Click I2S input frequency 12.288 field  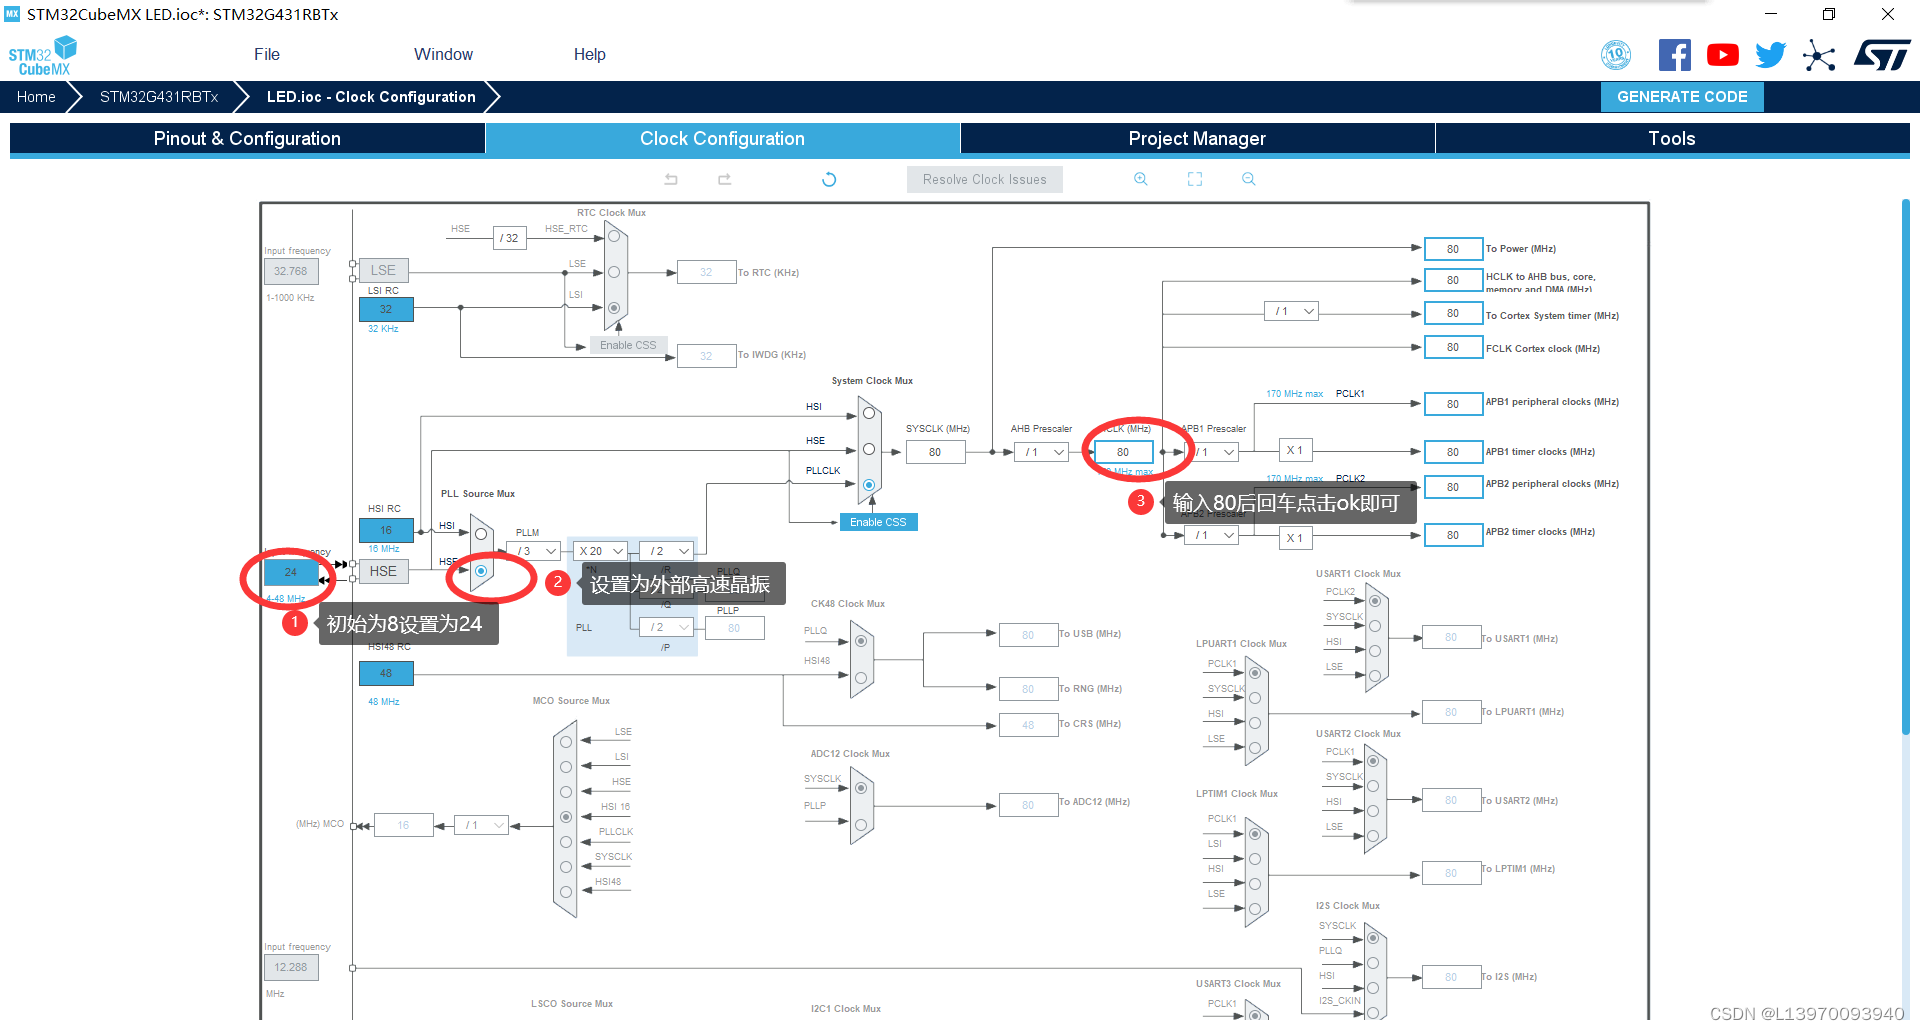[x=291, y=967]
